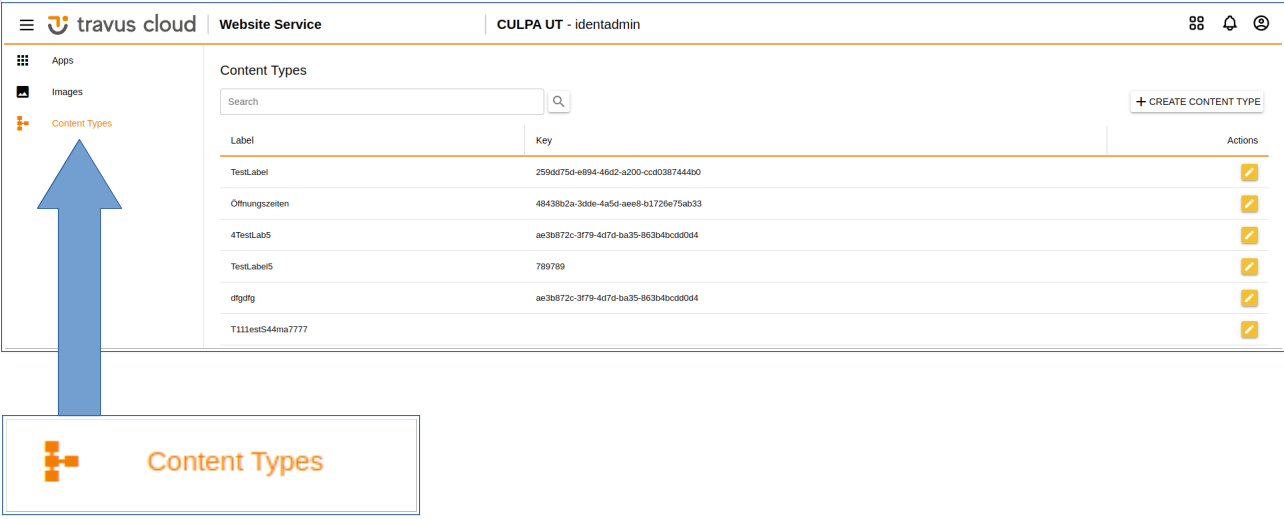Open Images in the sidebar
Image resolution: width=1284 pixels, height=519 pixels.
coord(67,92)
